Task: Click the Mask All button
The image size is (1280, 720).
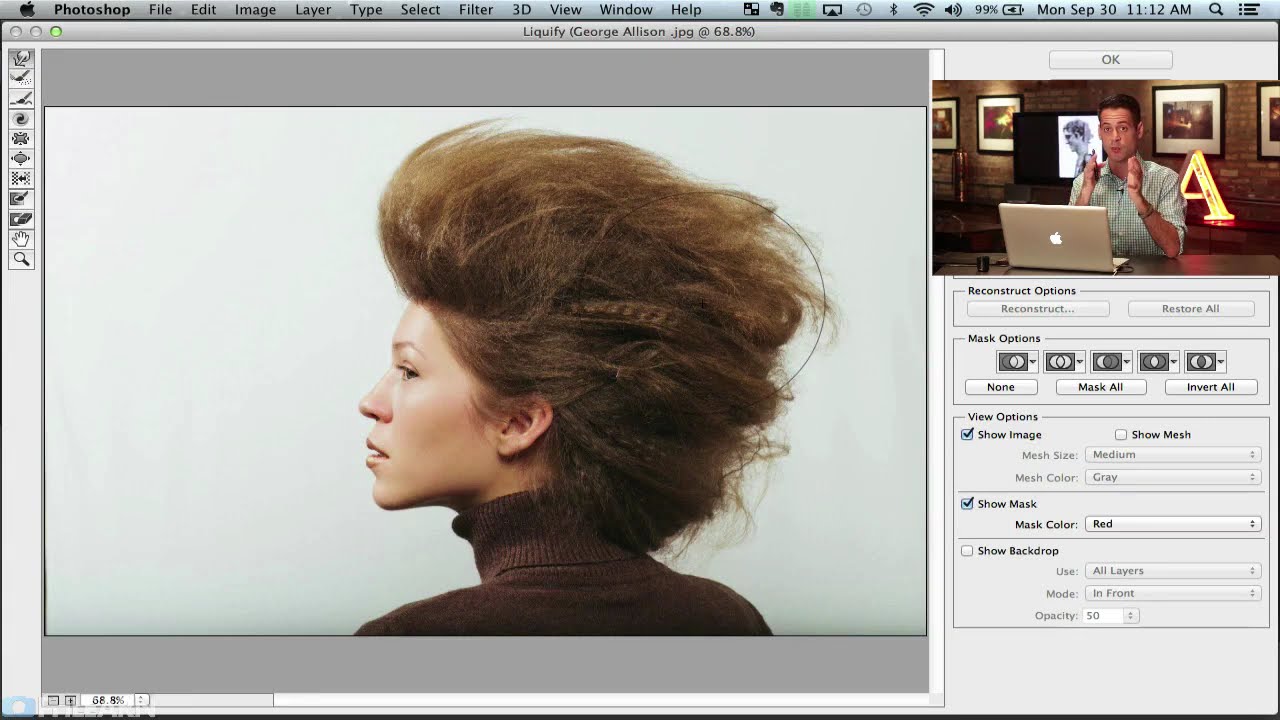Action: [x=1101, y=387]
